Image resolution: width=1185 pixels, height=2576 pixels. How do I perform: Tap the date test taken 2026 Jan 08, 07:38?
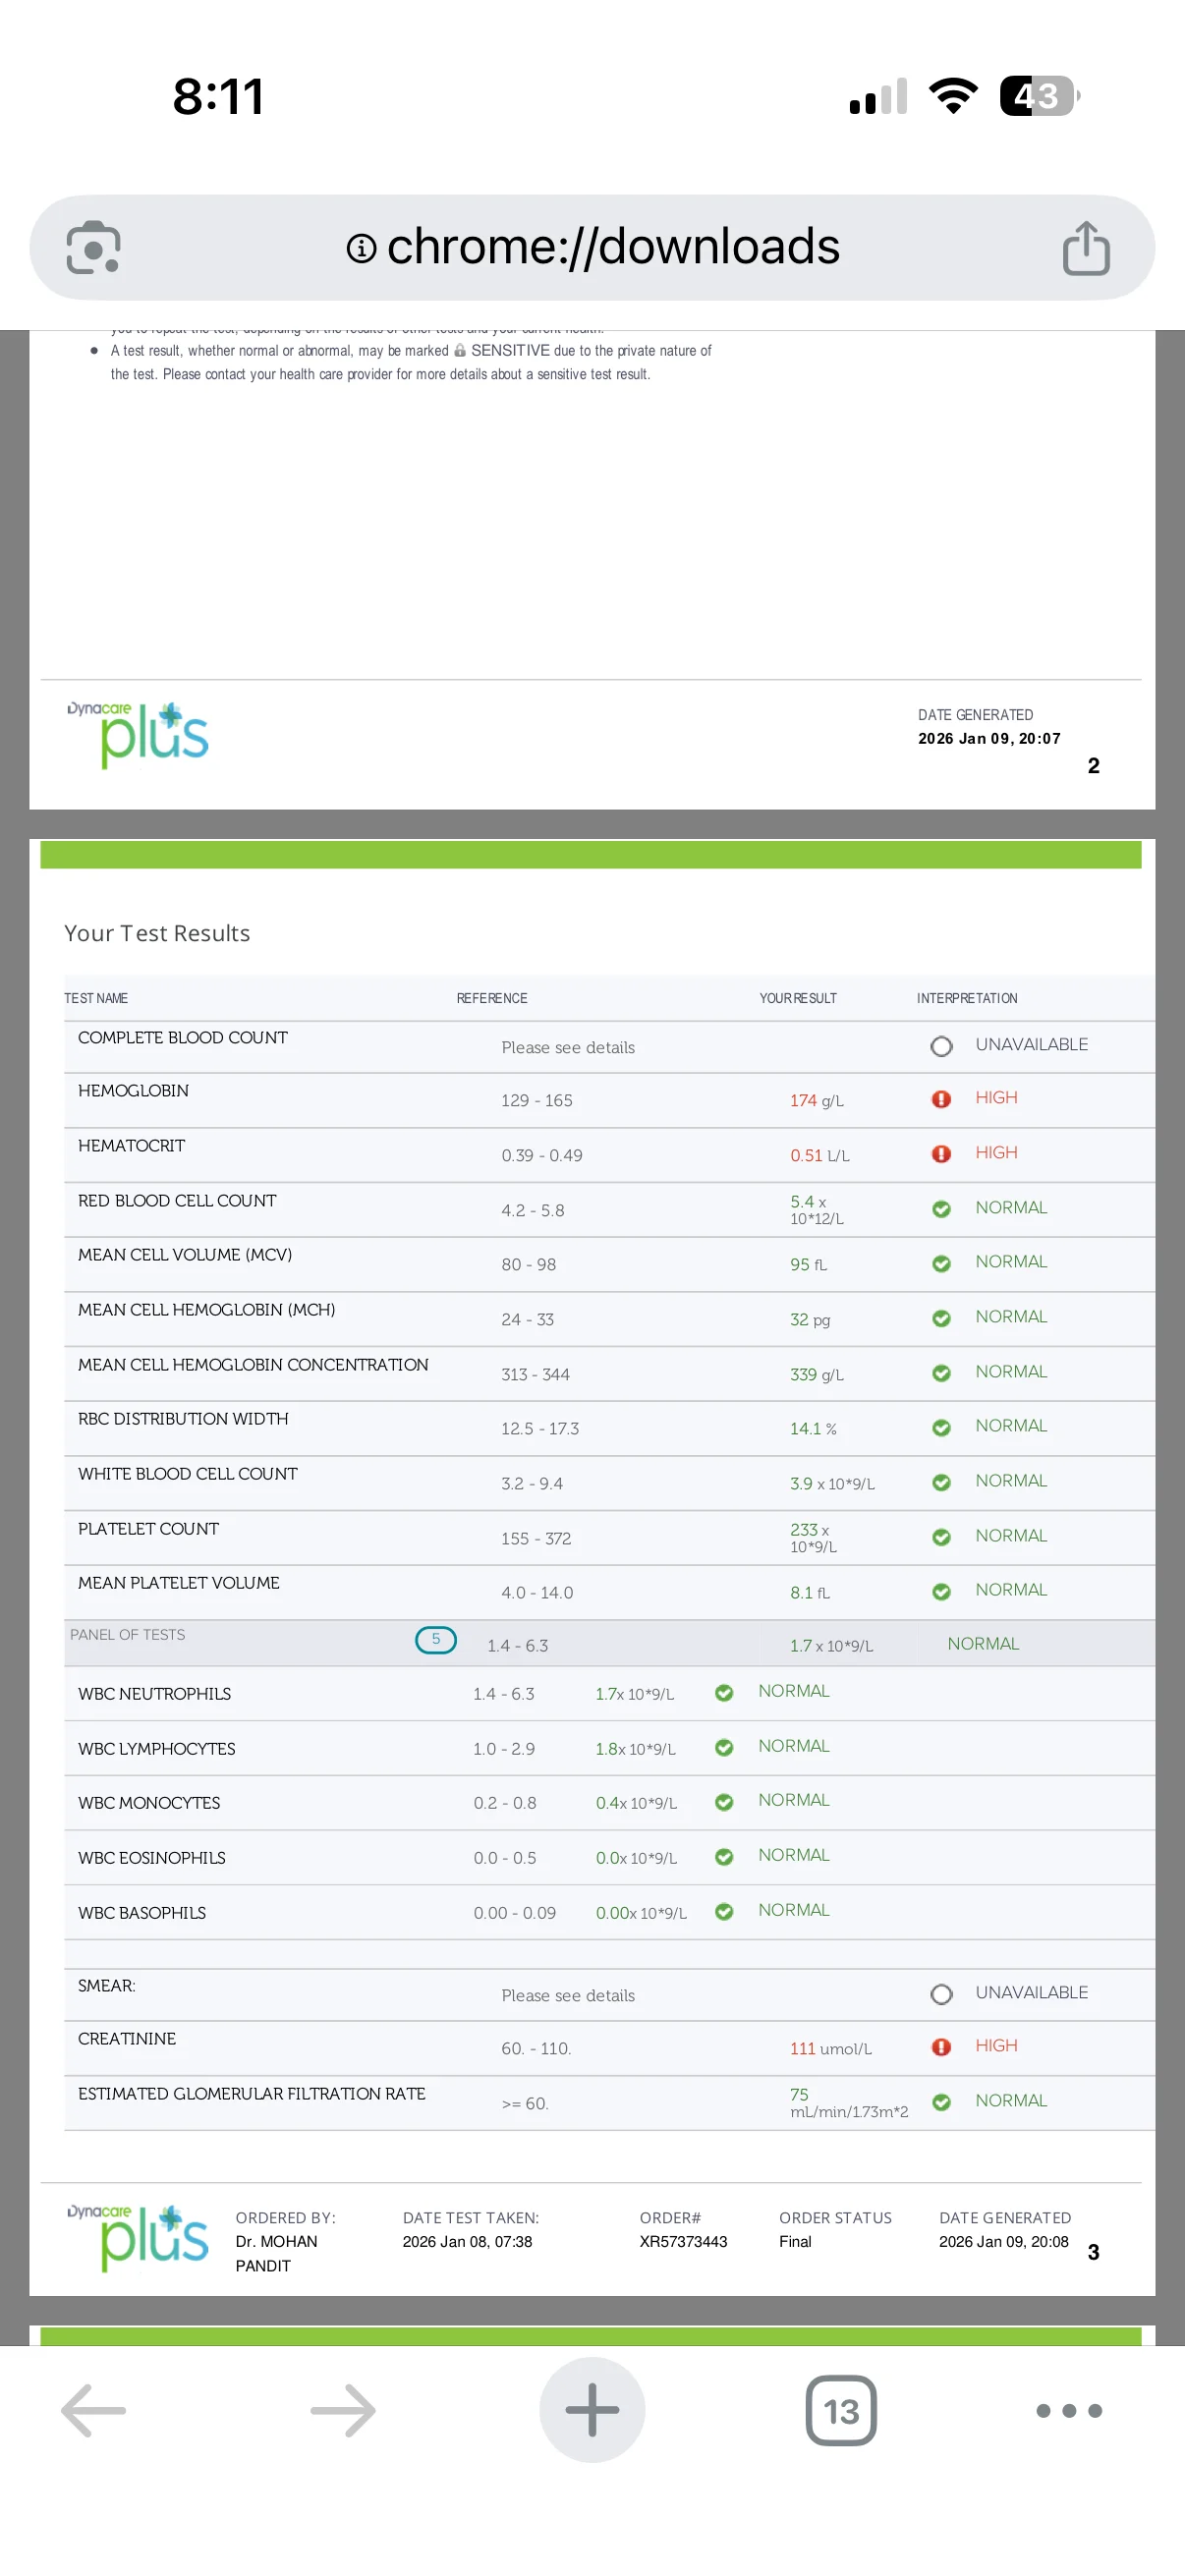pos(467,2241)
